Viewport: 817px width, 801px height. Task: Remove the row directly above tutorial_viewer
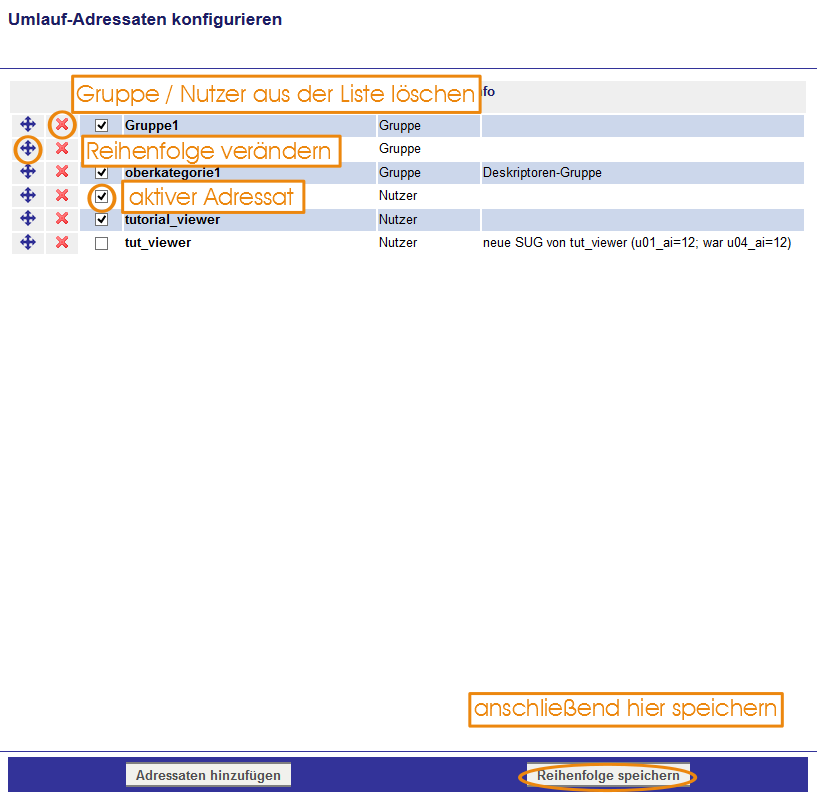[x=62, y=195]
